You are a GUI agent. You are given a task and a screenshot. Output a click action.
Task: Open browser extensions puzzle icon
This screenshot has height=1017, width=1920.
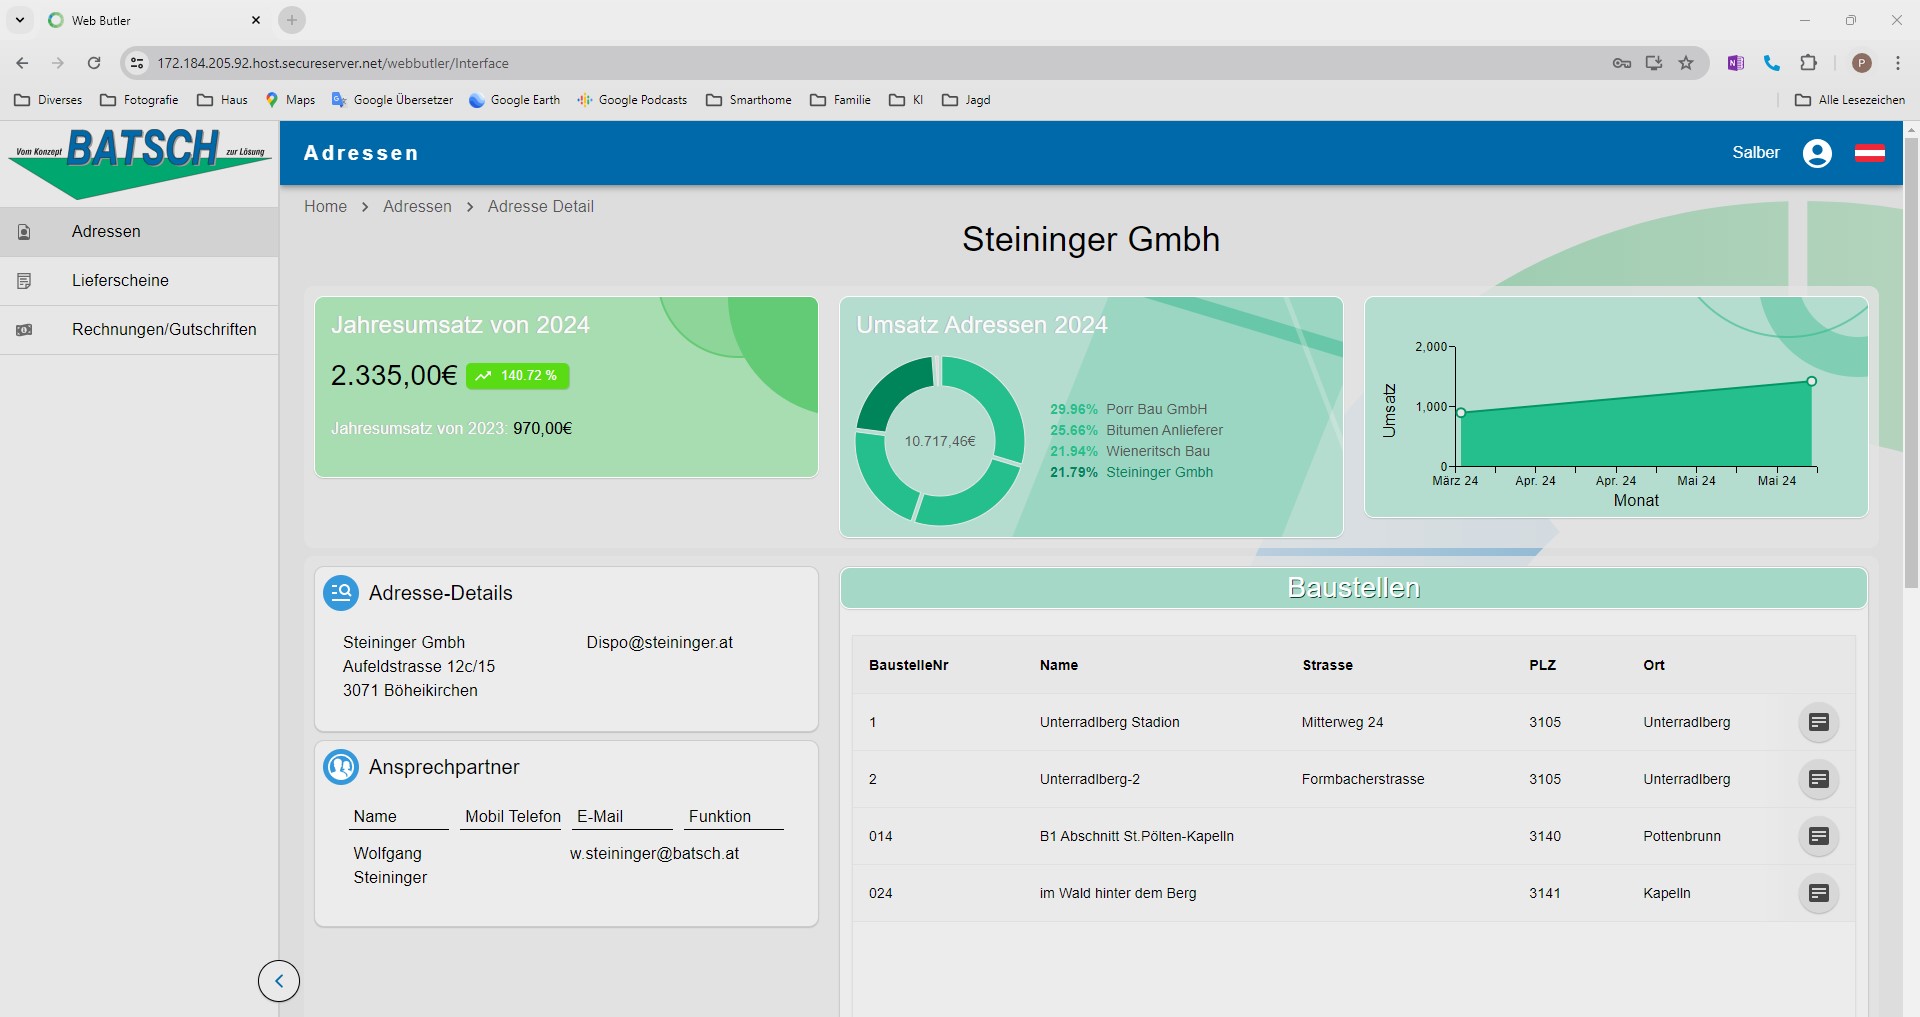(x=1808, y=63)
